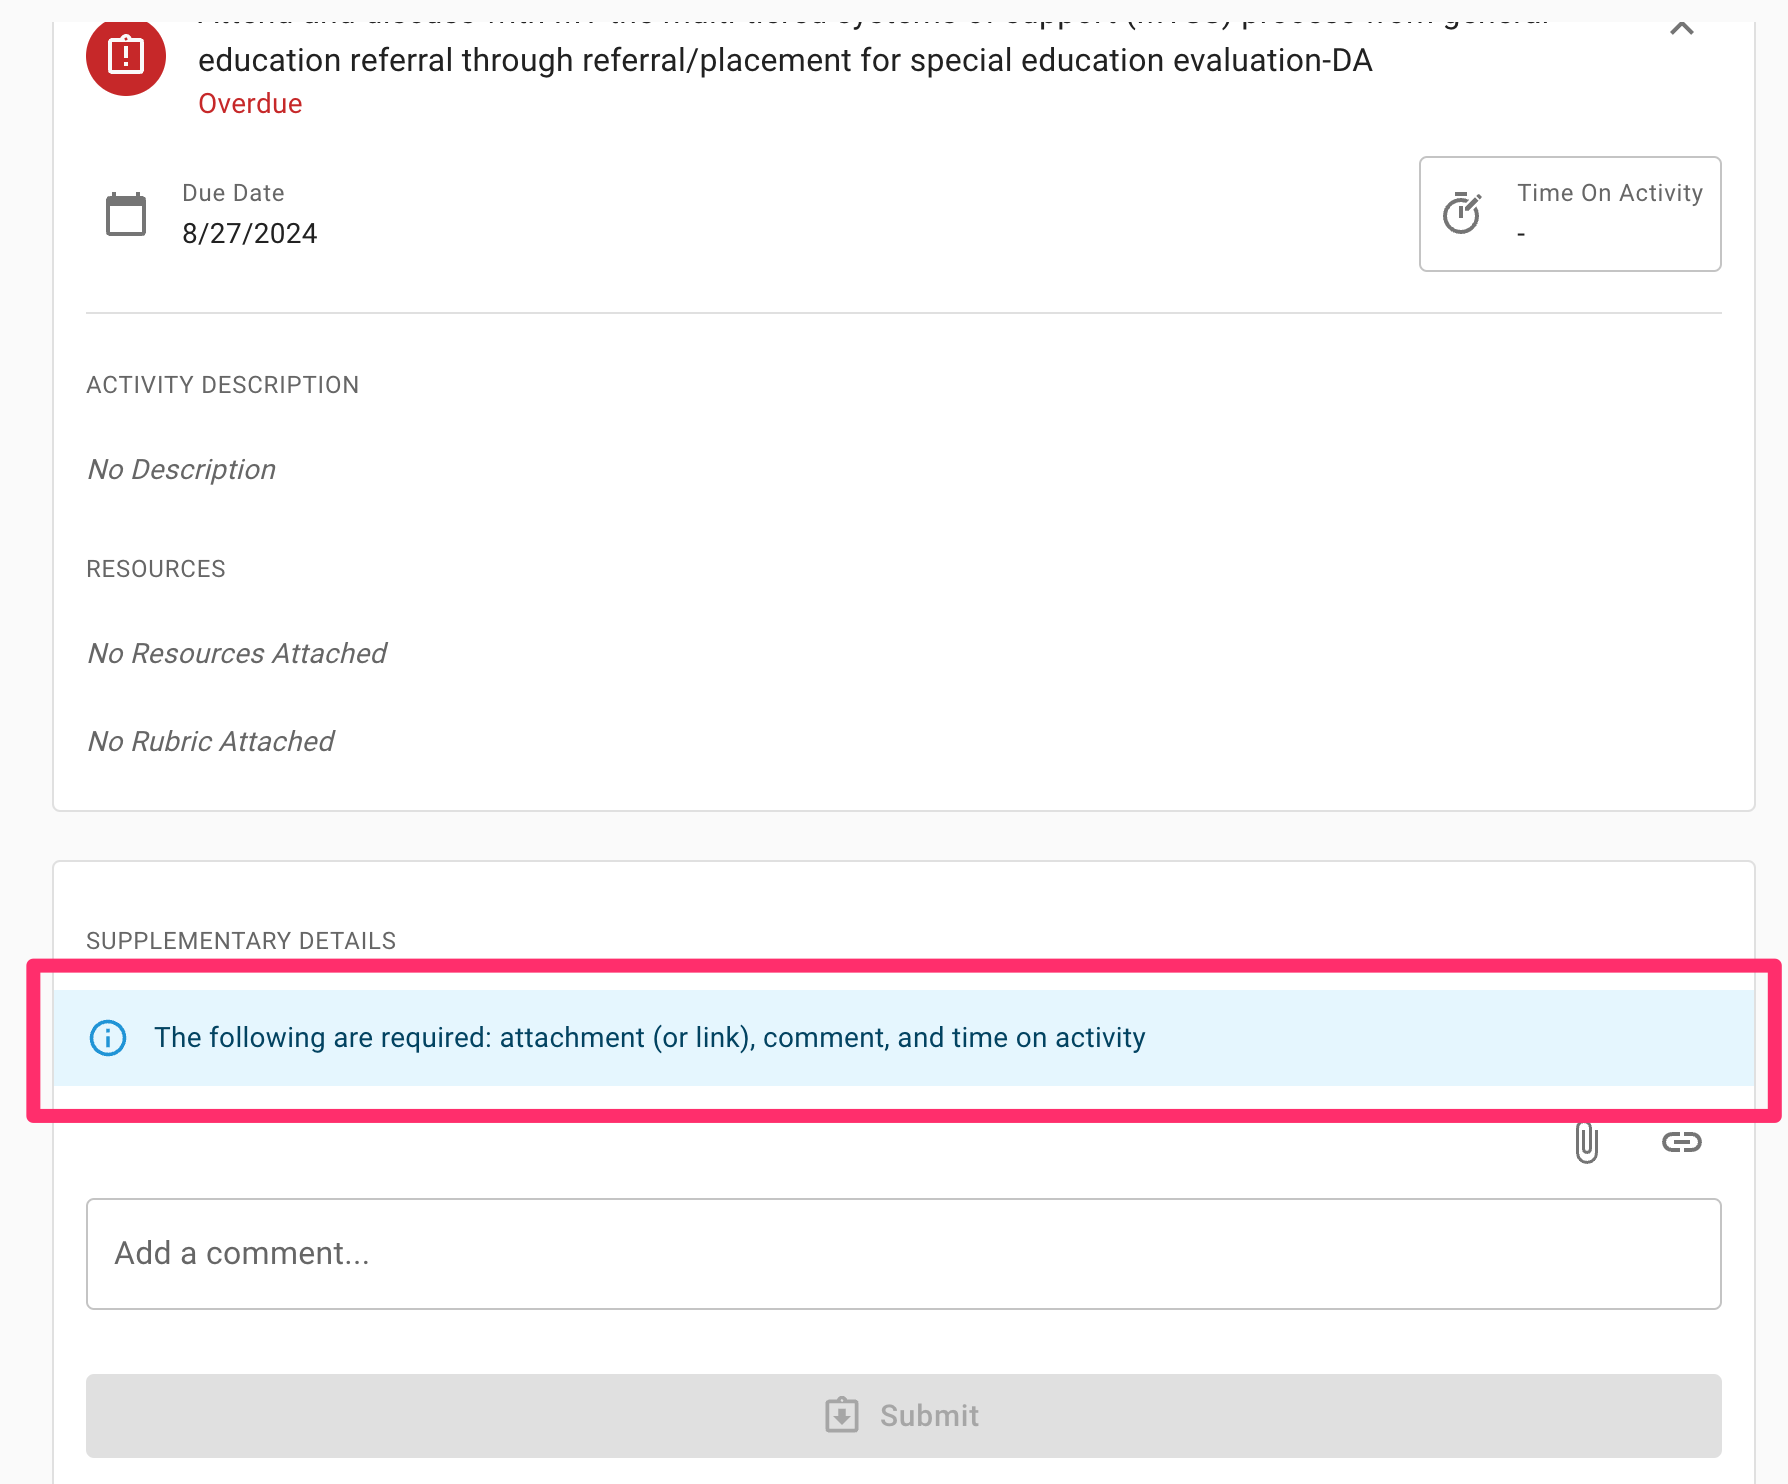Click the Overdue status label
Viewport: 1788px width, 1484px height.
249,102
